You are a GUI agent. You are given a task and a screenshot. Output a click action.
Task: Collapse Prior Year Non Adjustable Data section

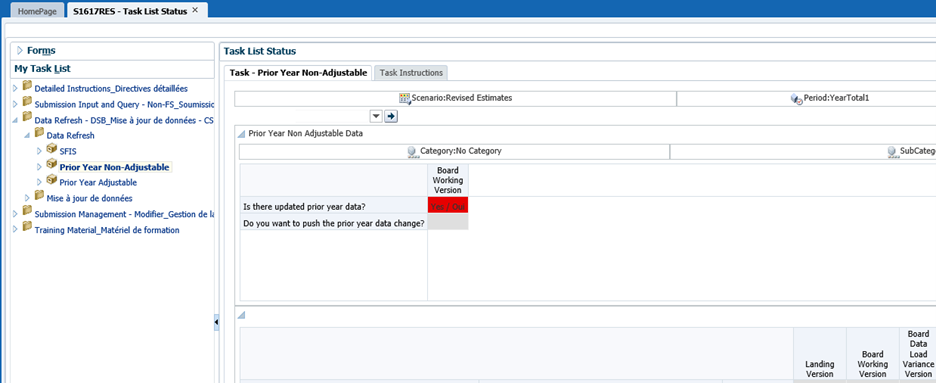[242, 134]
